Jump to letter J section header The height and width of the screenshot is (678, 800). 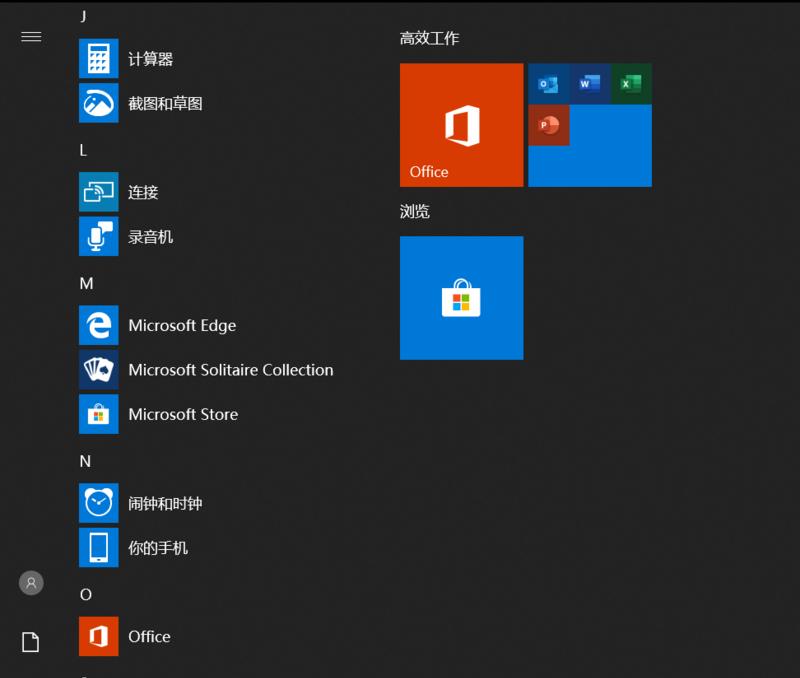point(84,16)
